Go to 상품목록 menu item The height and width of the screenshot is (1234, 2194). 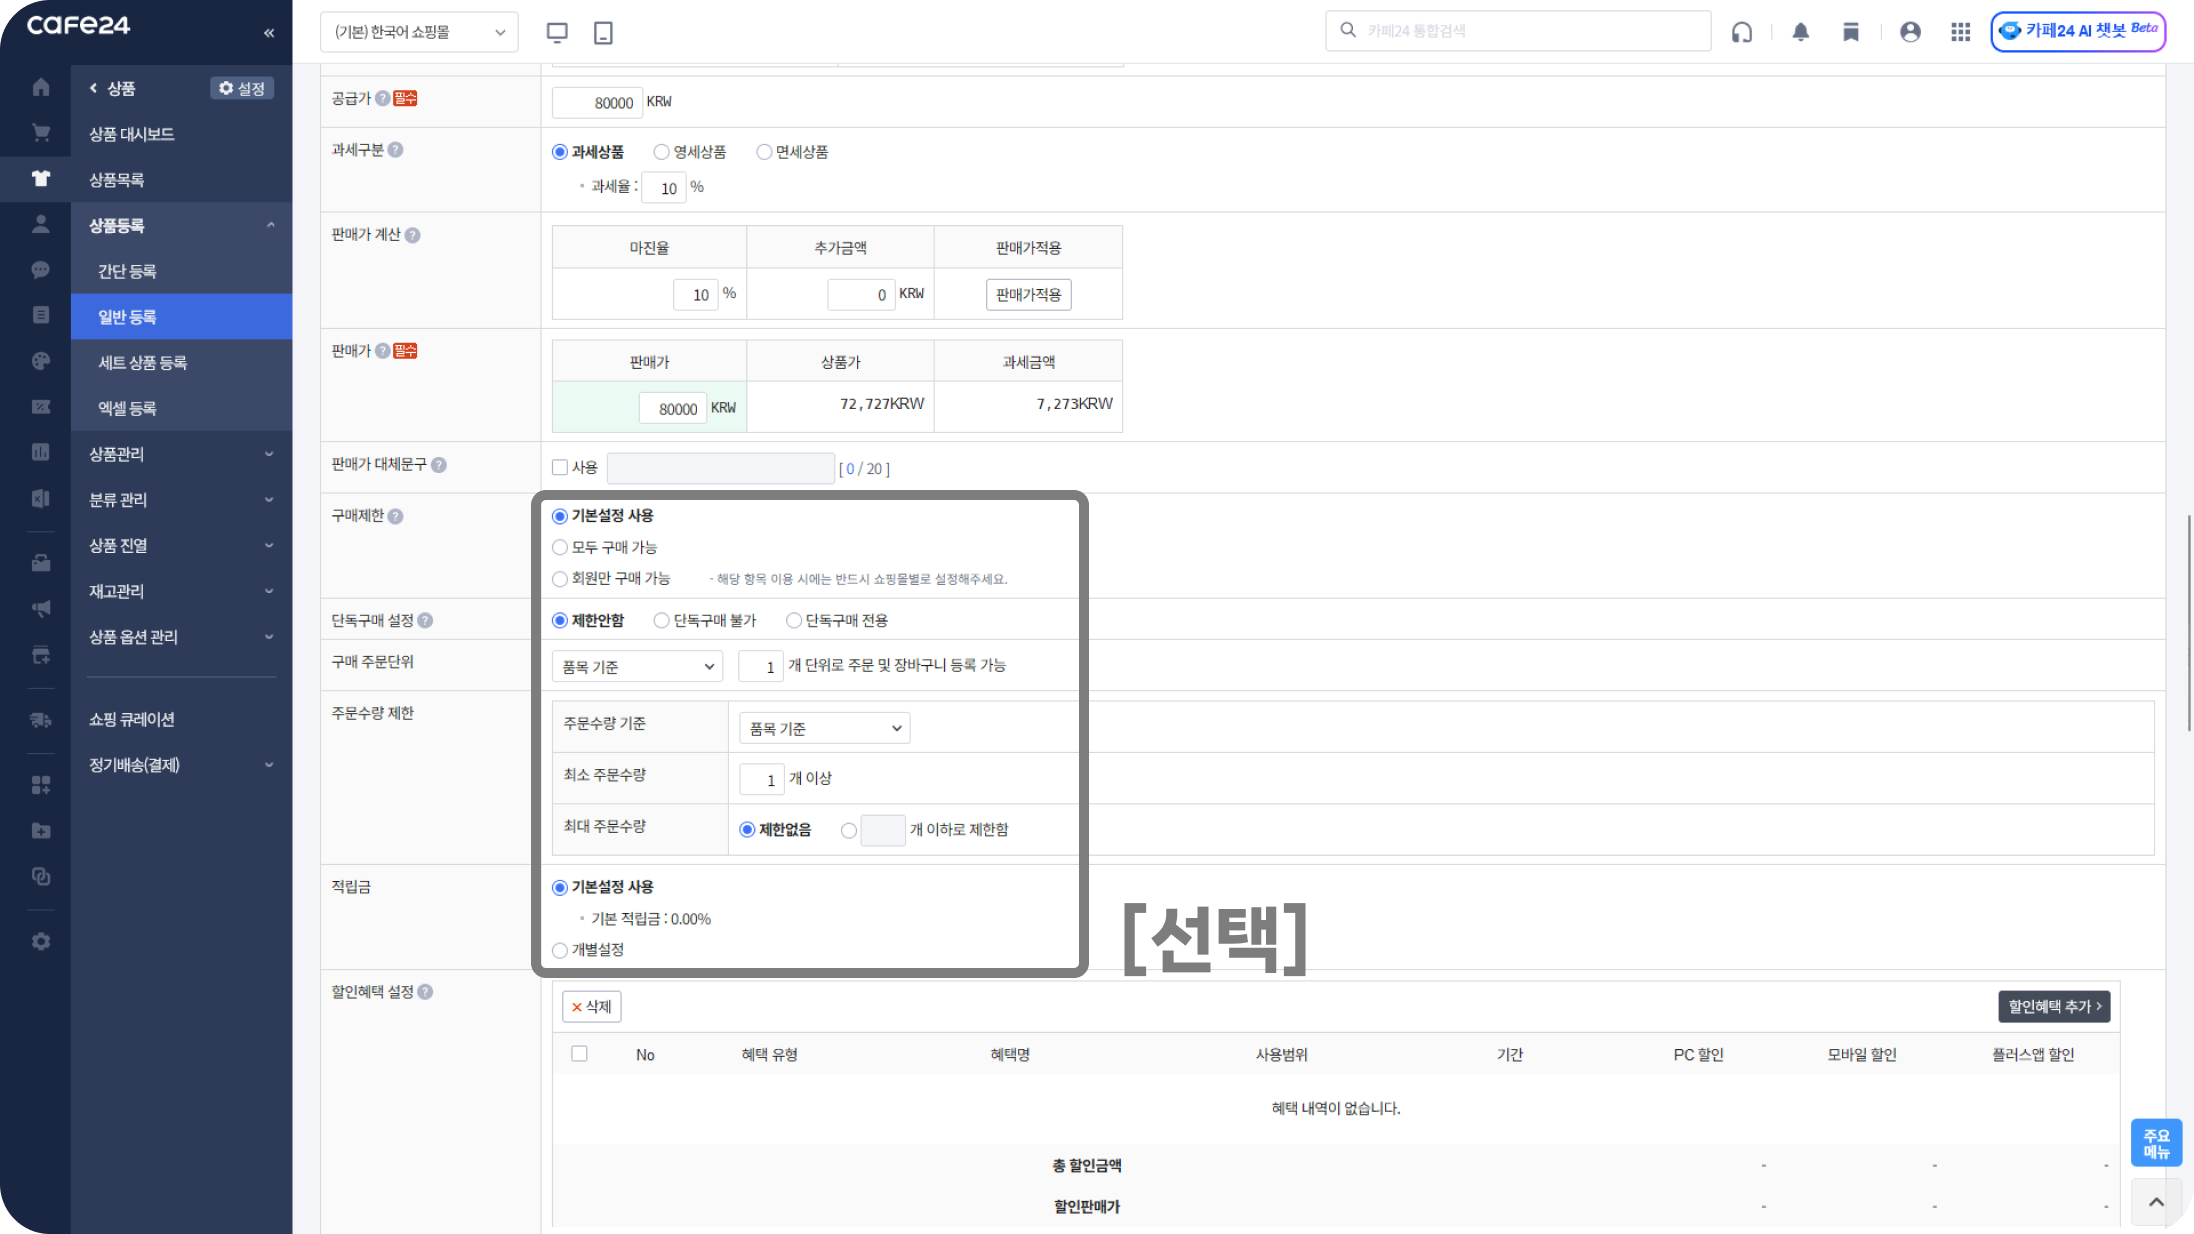pyautogui.click(x=116, y=180)
